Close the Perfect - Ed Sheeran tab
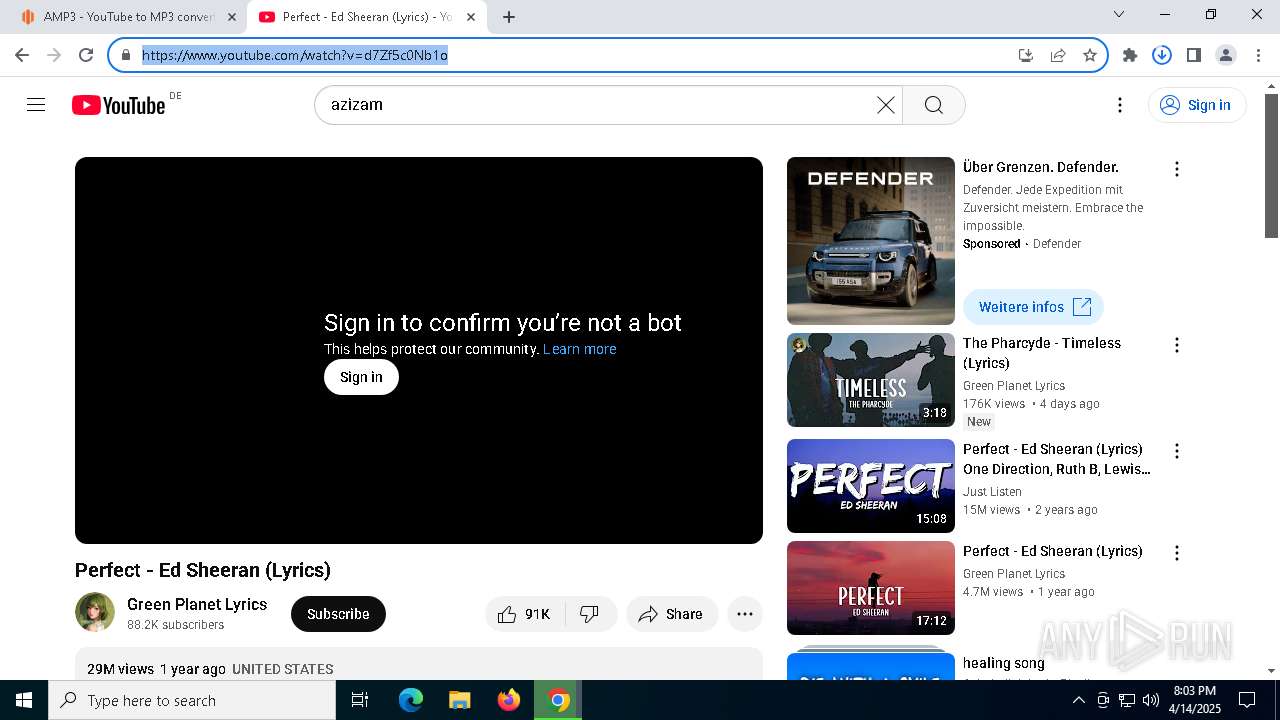The width and height of the screenshot is (1280, 720). click(x=471, y=17)
